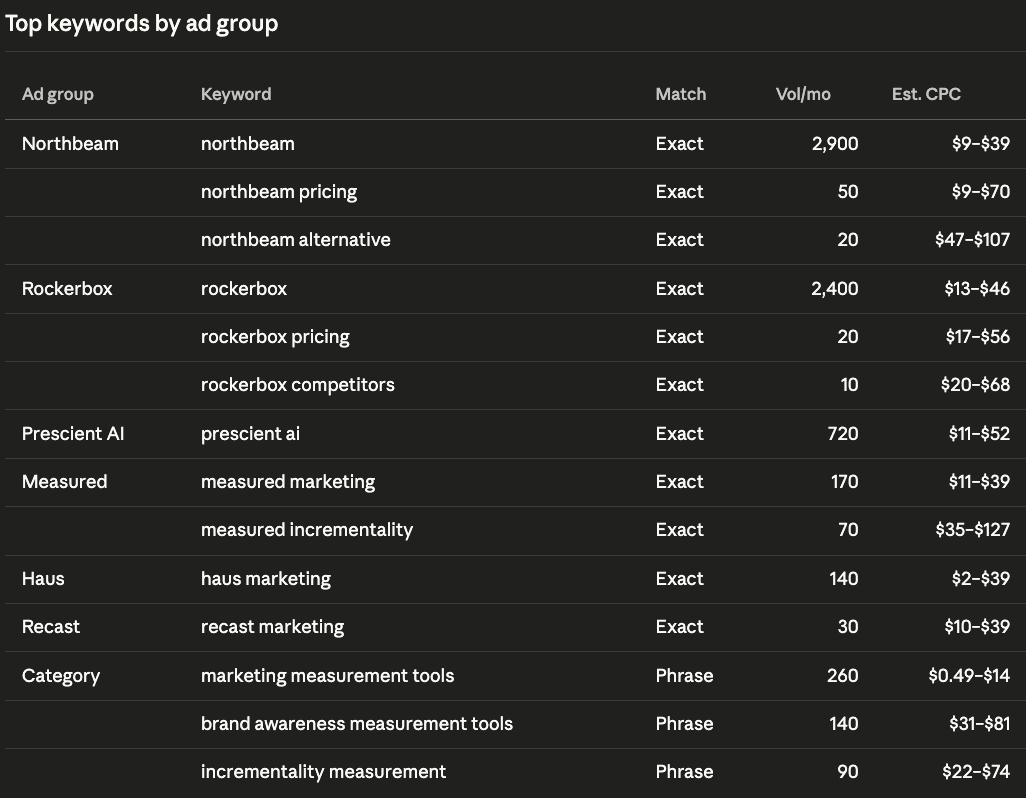Click the 'Est. CPC' column header
1026x798 pixels.
926,94
